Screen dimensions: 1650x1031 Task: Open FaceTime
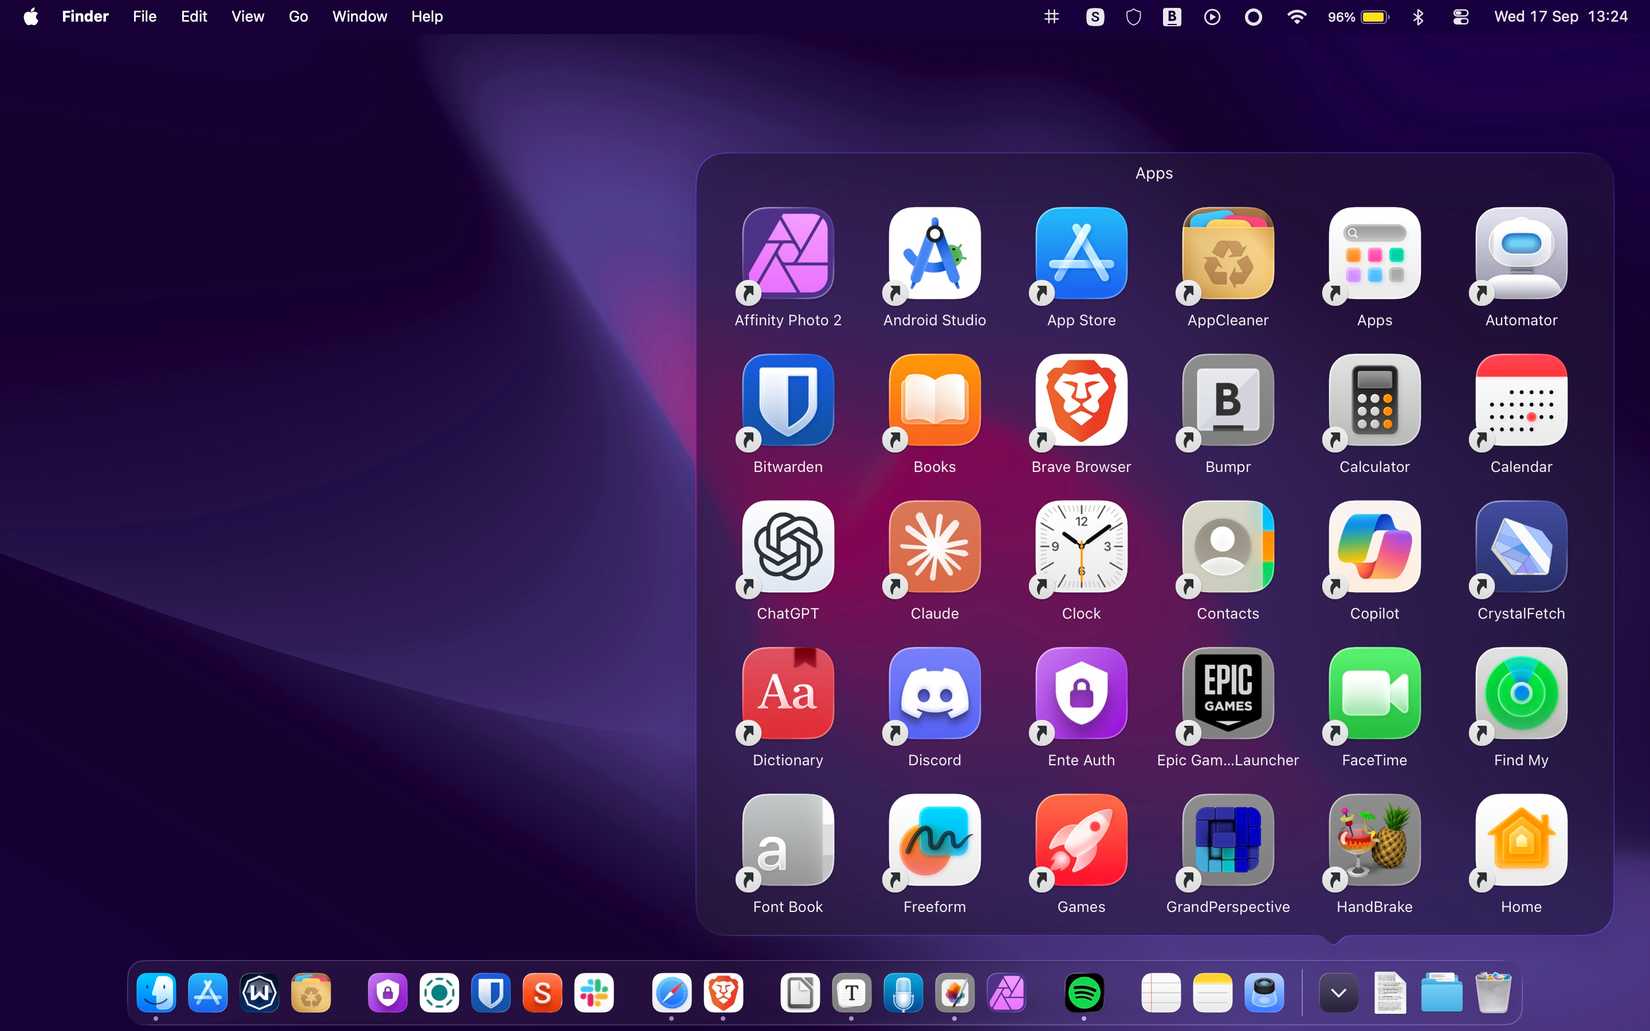pyautogui.click(x=1375, y=693)
